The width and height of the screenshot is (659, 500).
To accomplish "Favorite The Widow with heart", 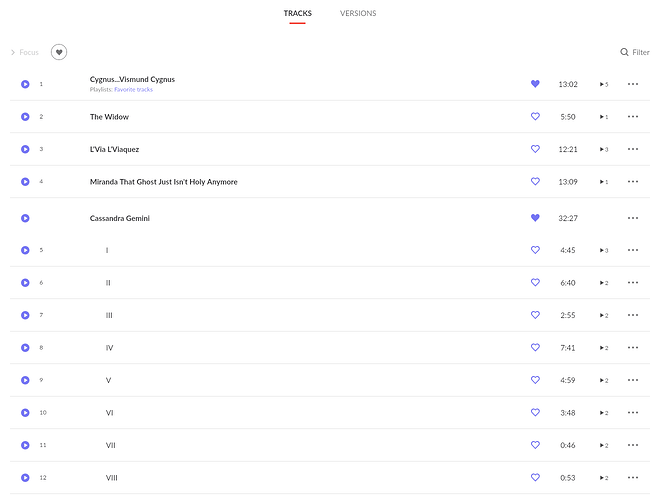I will pyautogui.click(x=535, y=116).
